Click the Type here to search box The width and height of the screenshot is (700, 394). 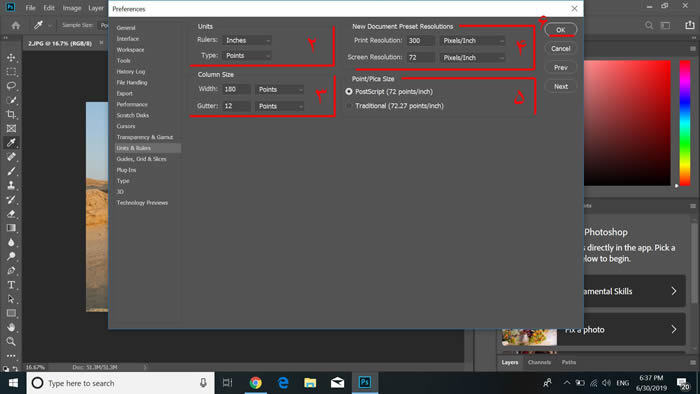[120, 383]
